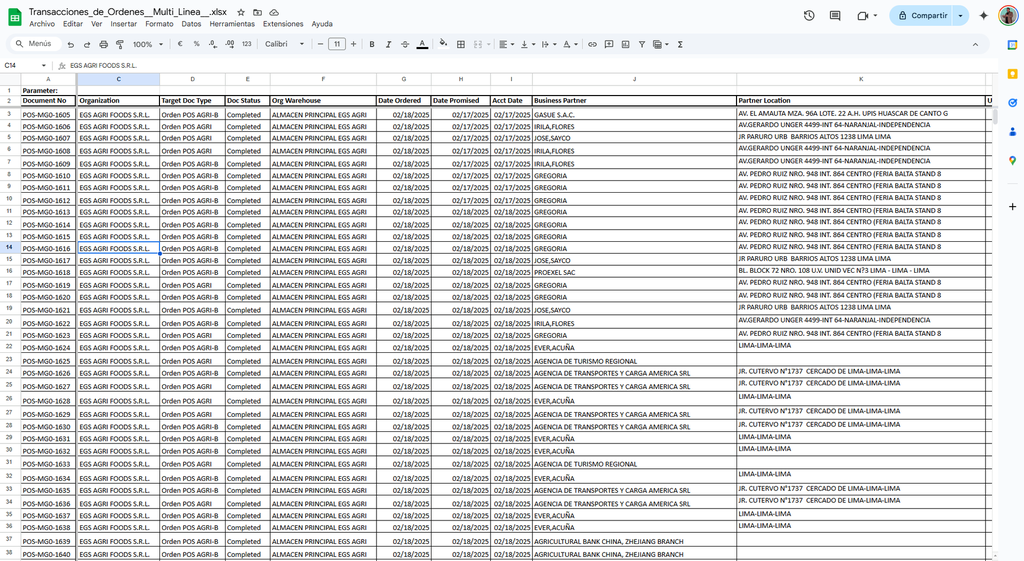Go to Sheets home via green logo
This screenshot has width=1024, height=561.
(14, 17)
